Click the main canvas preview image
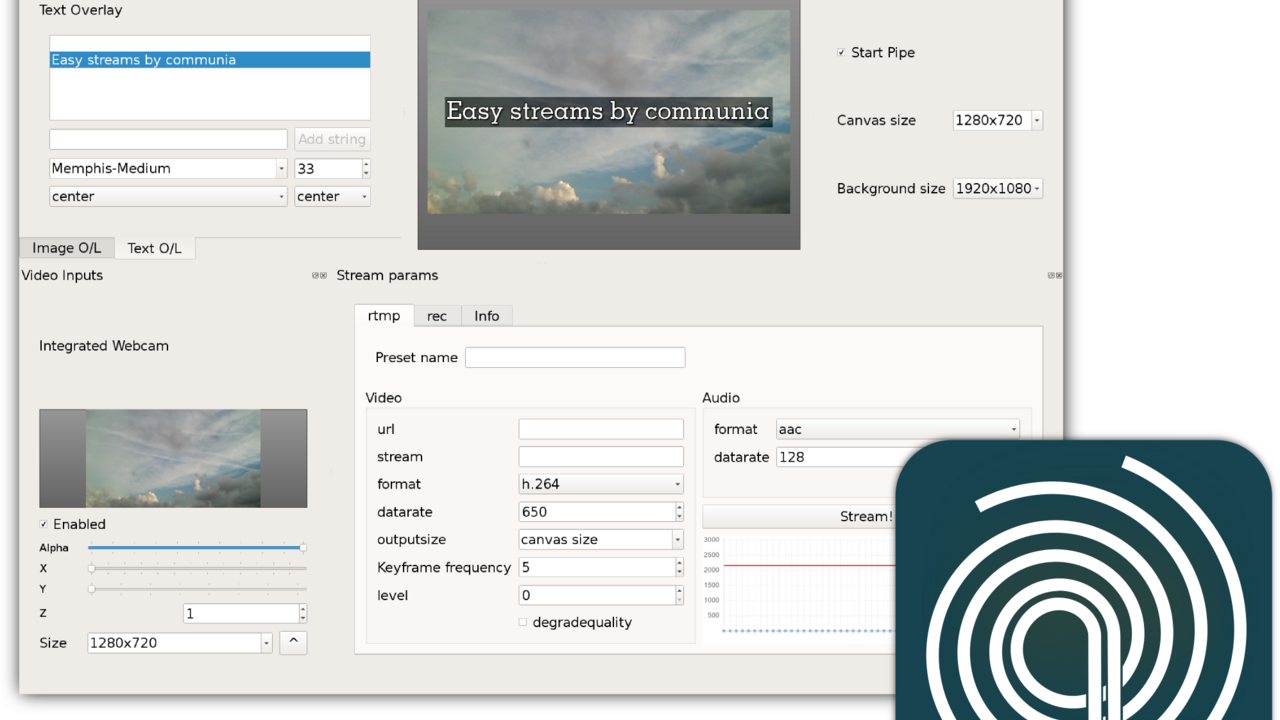Viewport: 1280px width, 720px height. coord(609,112)
